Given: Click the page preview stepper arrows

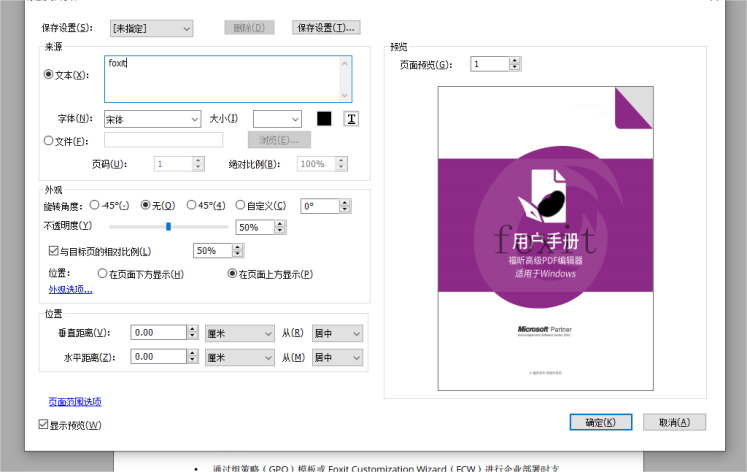Looking at the screenshot, I should tap(515, 64).
